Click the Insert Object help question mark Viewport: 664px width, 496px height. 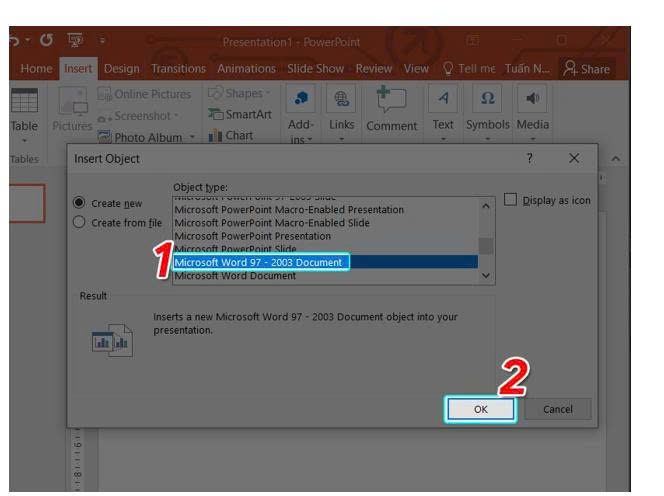pos(529,158)
